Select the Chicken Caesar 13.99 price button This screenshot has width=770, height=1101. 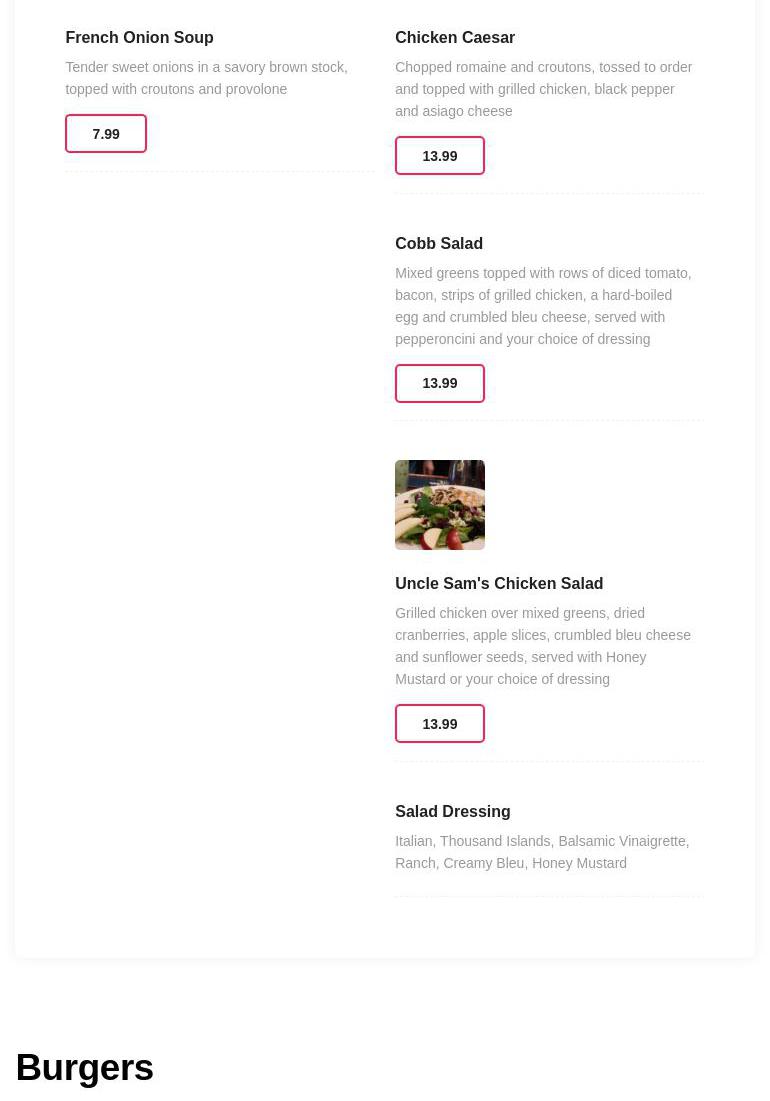tap(440, 156)
